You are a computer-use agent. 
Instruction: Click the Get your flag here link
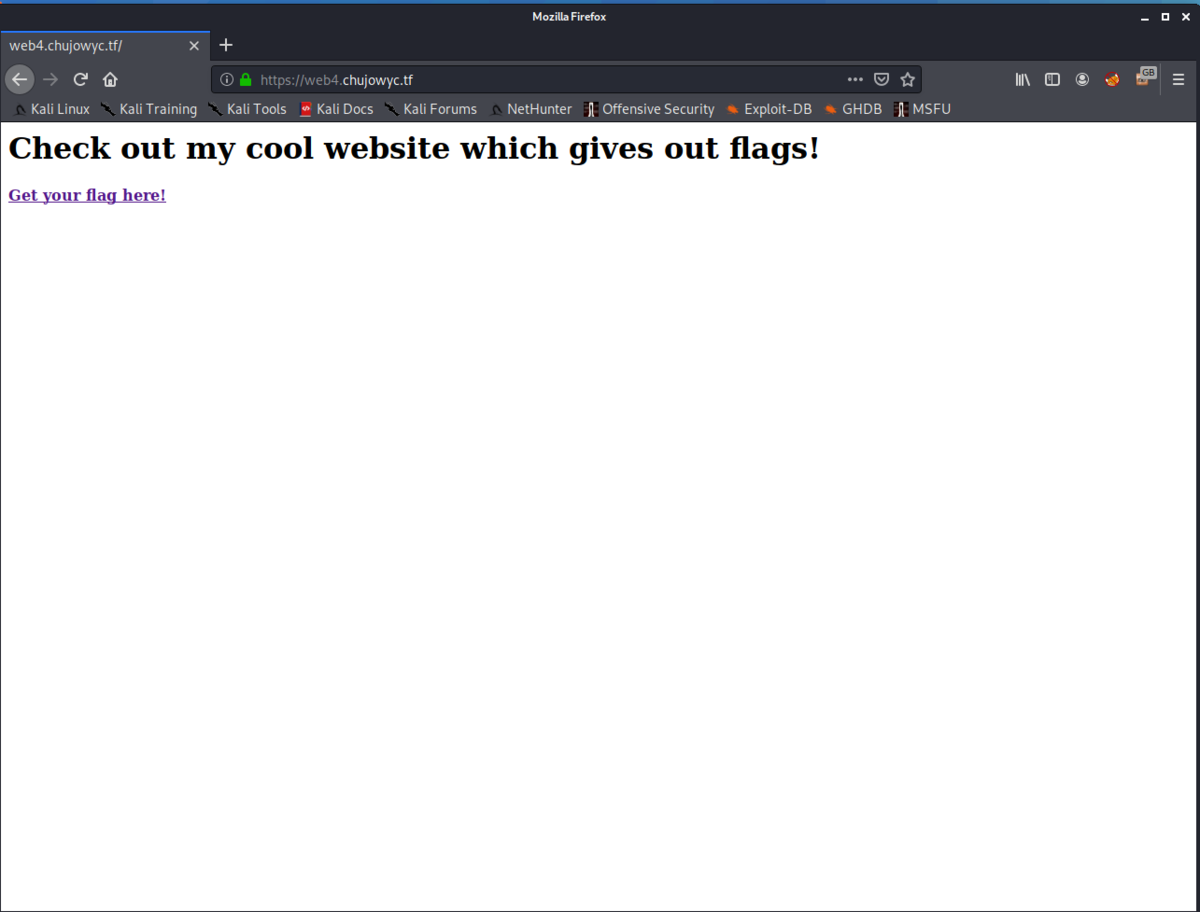pyautogui.click(x=86, y=195)
